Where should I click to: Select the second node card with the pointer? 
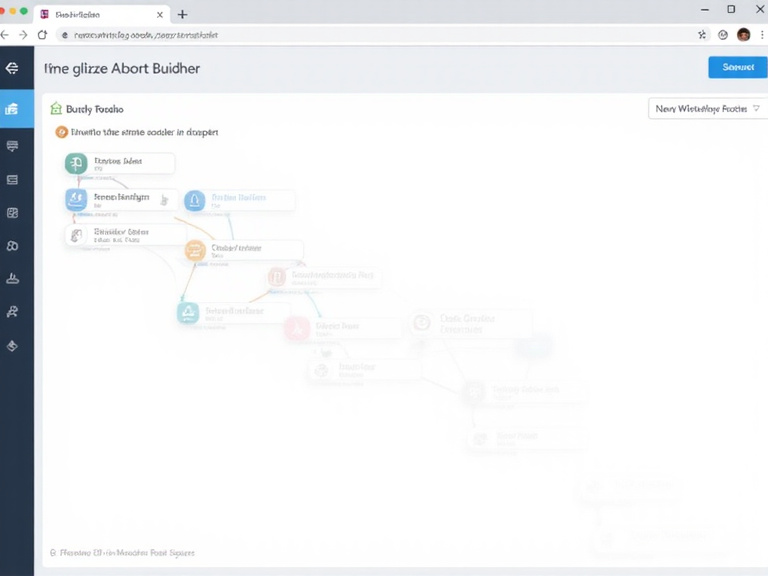121,200
